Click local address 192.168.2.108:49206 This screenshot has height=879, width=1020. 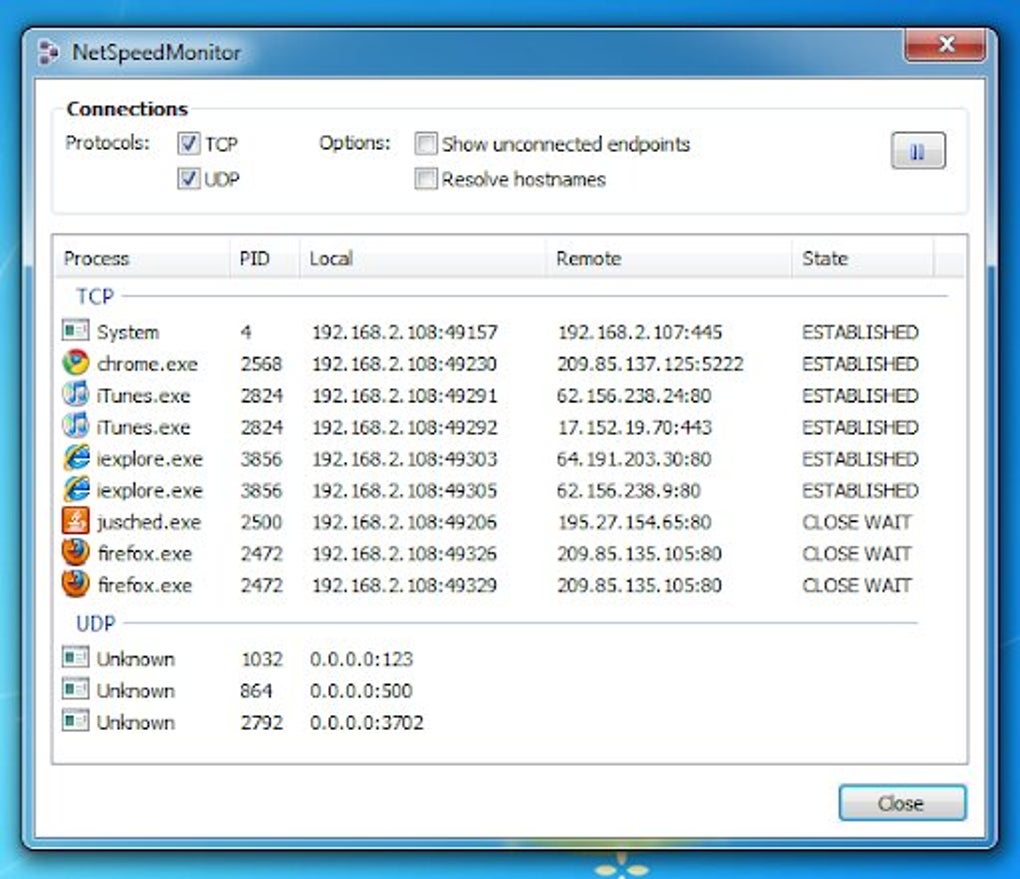coord(405,522)
